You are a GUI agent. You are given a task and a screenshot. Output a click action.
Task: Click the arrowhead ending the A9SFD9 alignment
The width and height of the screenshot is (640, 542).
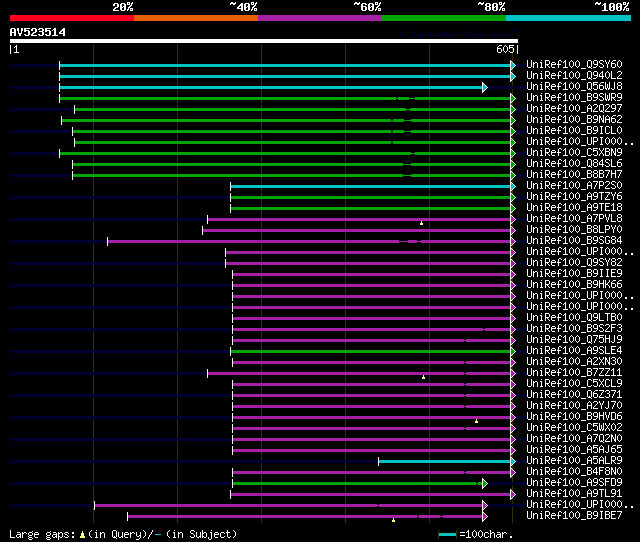[485, 483]
